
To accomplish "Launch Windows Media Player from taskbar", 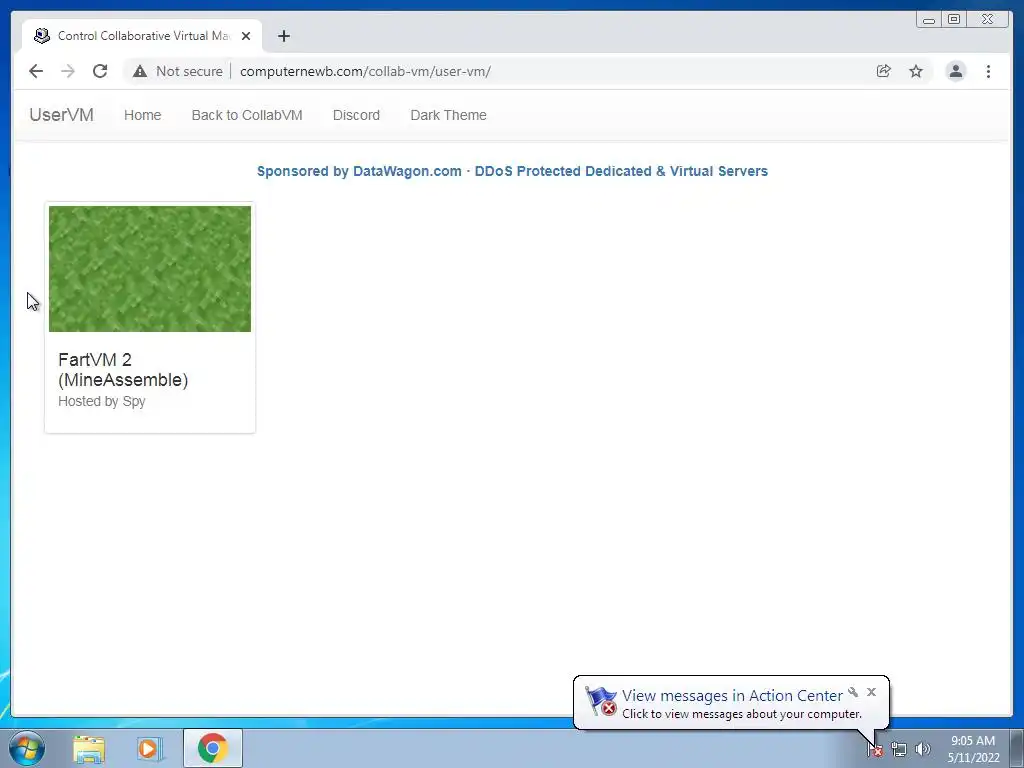I will pyautogui.click(x=150, y=748).
